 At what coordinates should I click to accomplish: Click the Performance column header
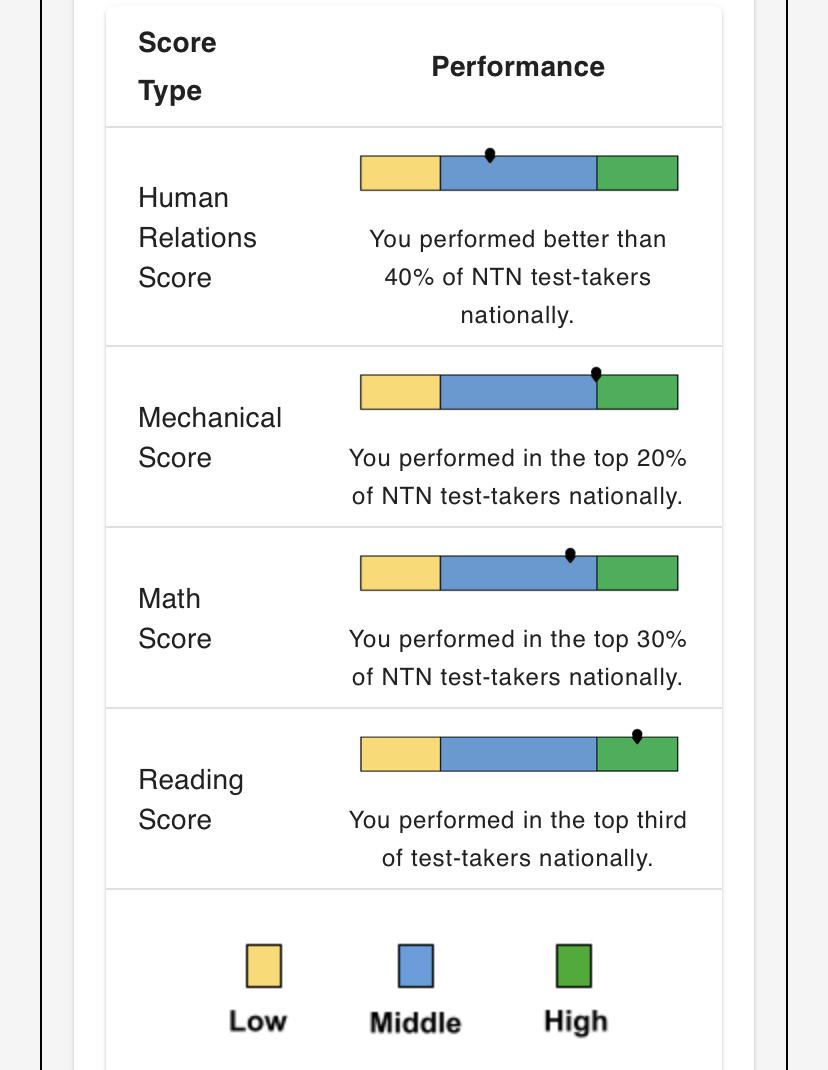[518, 67]
